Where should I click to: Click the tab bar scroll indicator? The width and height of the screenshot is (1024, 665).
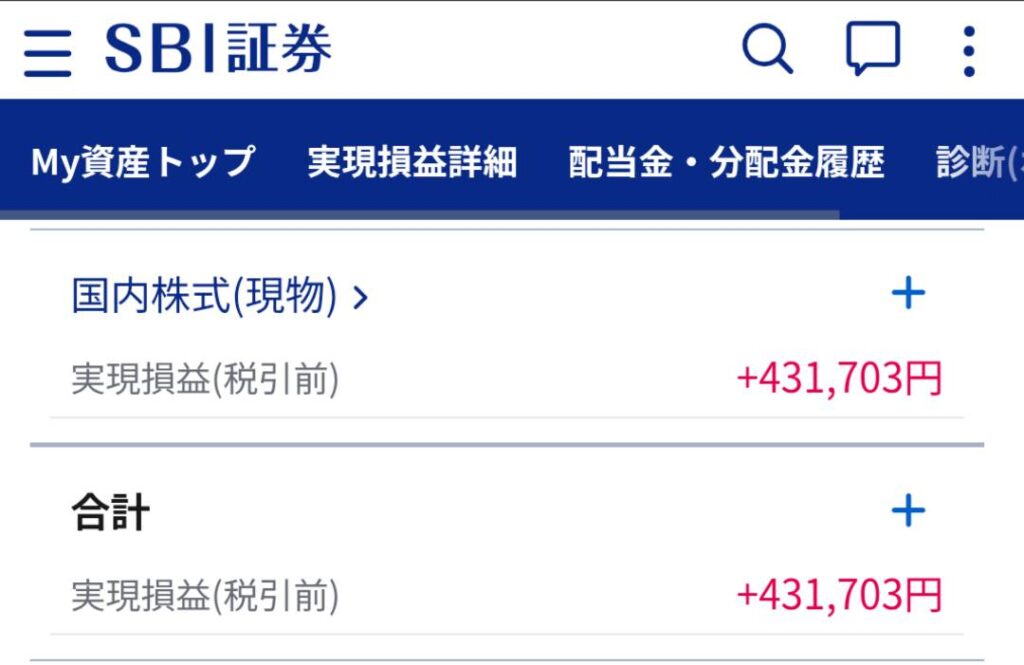420,214
